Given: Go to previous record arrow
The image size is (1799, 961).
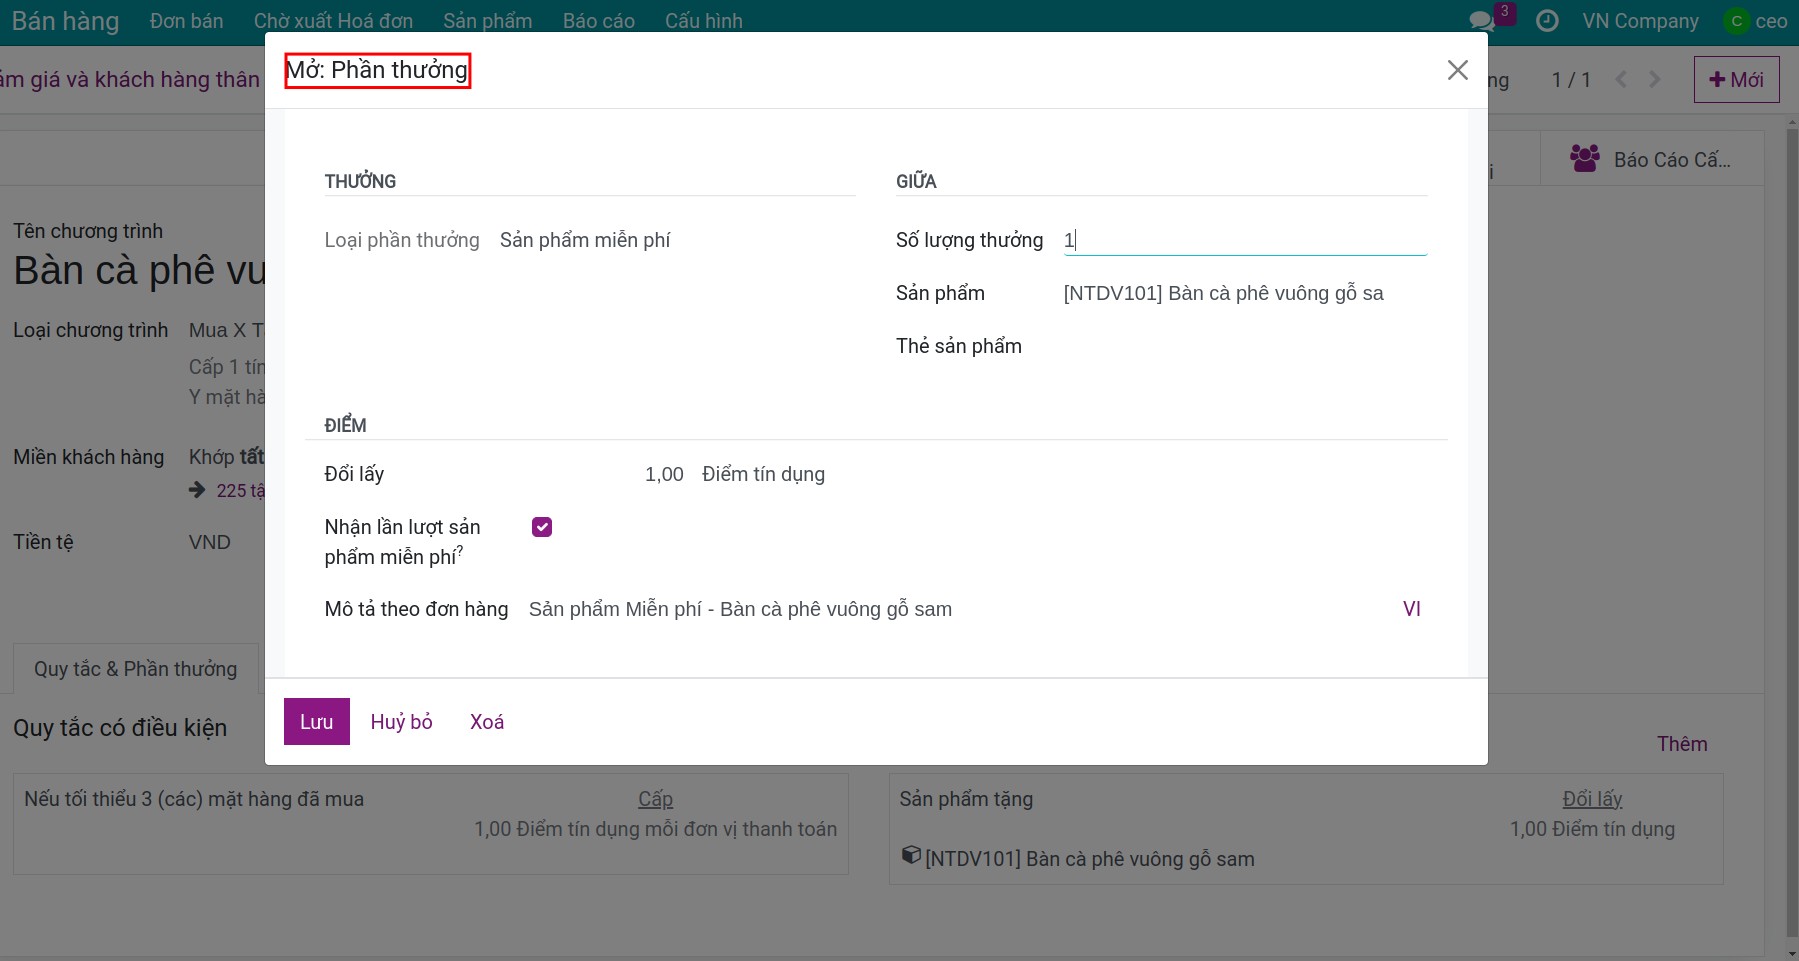Looking at the screenshot, I should click(x=1621, y=80).
